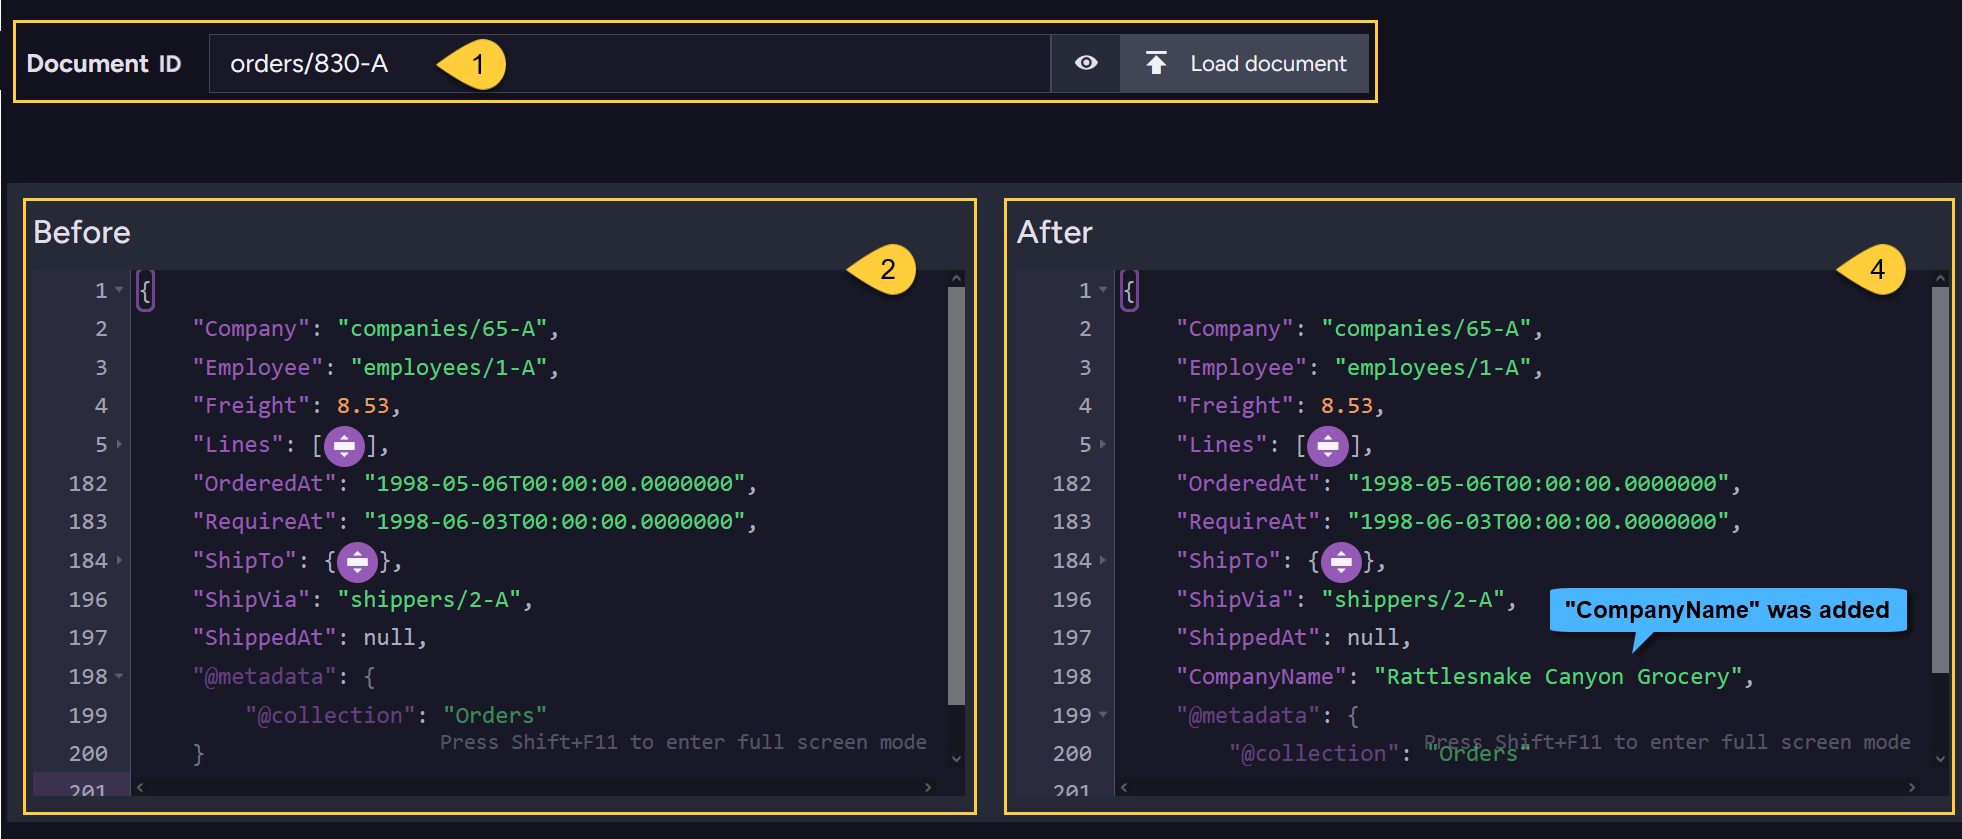Unfold line 184 gutter arrow in Before panel
This screenshot has width=1962, height=839.
[x=119, y=560]
